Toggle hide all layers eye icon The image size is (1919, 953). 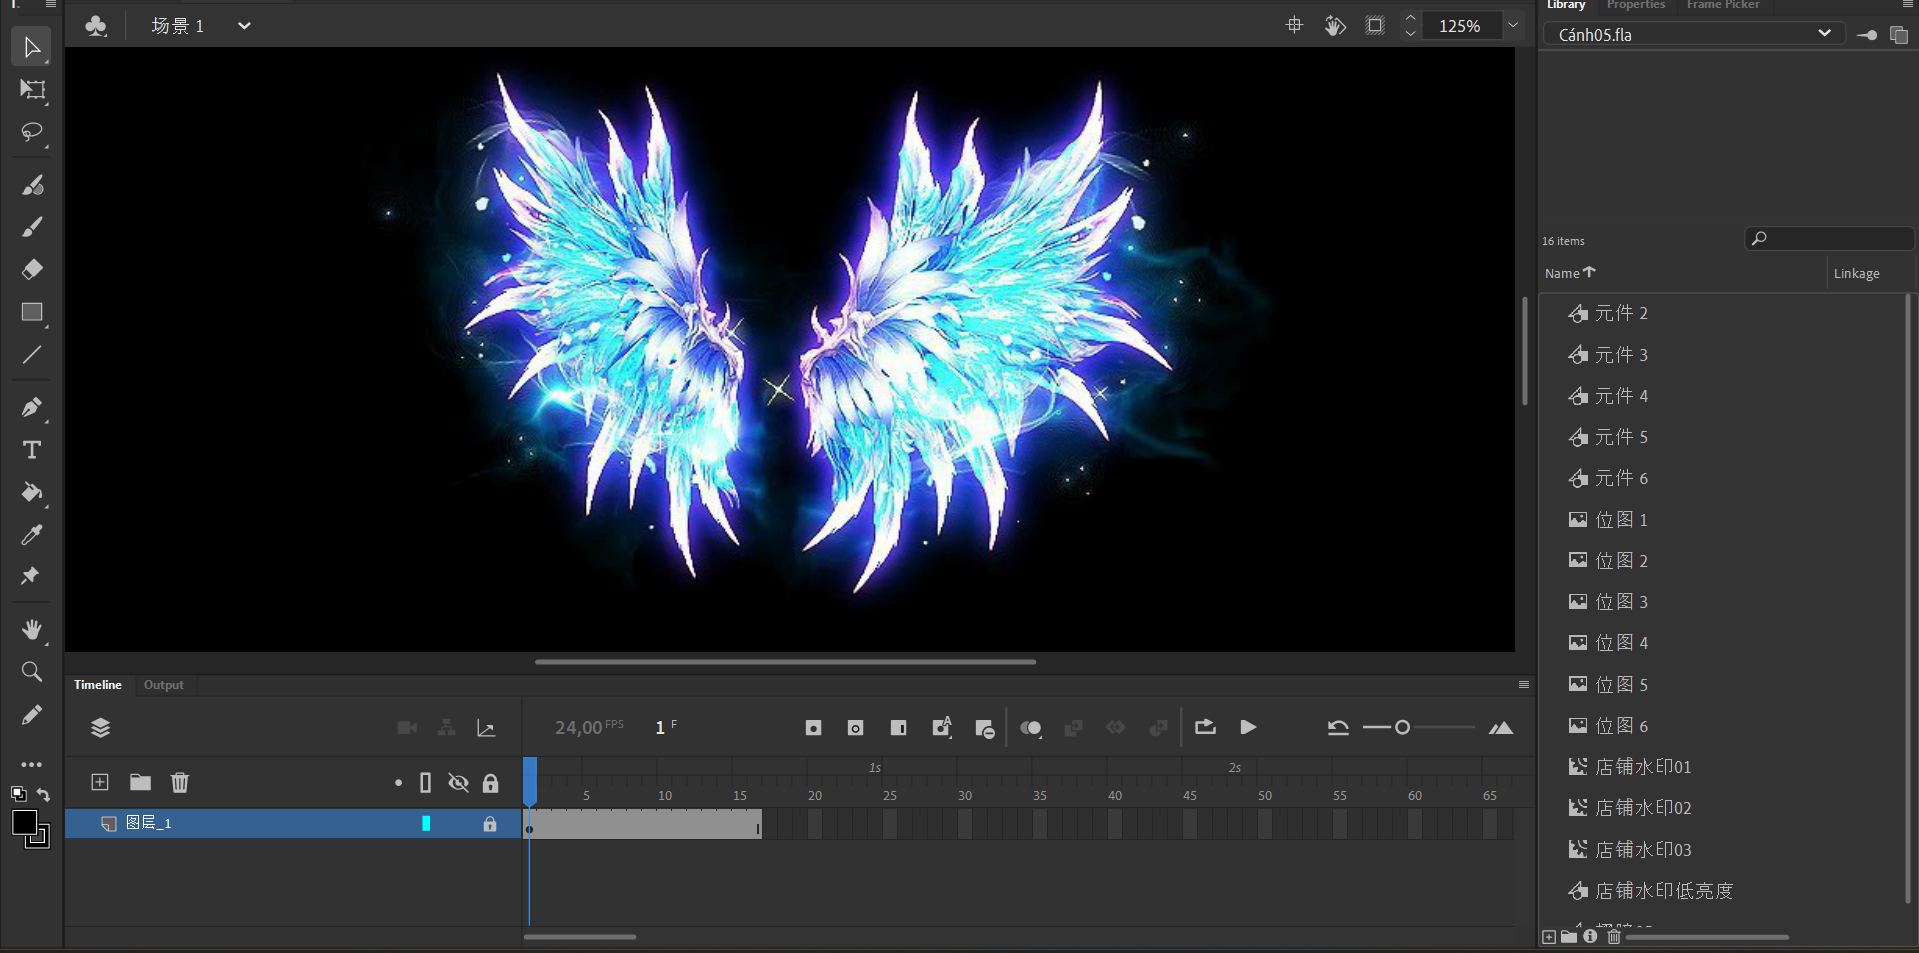[458, 783]
